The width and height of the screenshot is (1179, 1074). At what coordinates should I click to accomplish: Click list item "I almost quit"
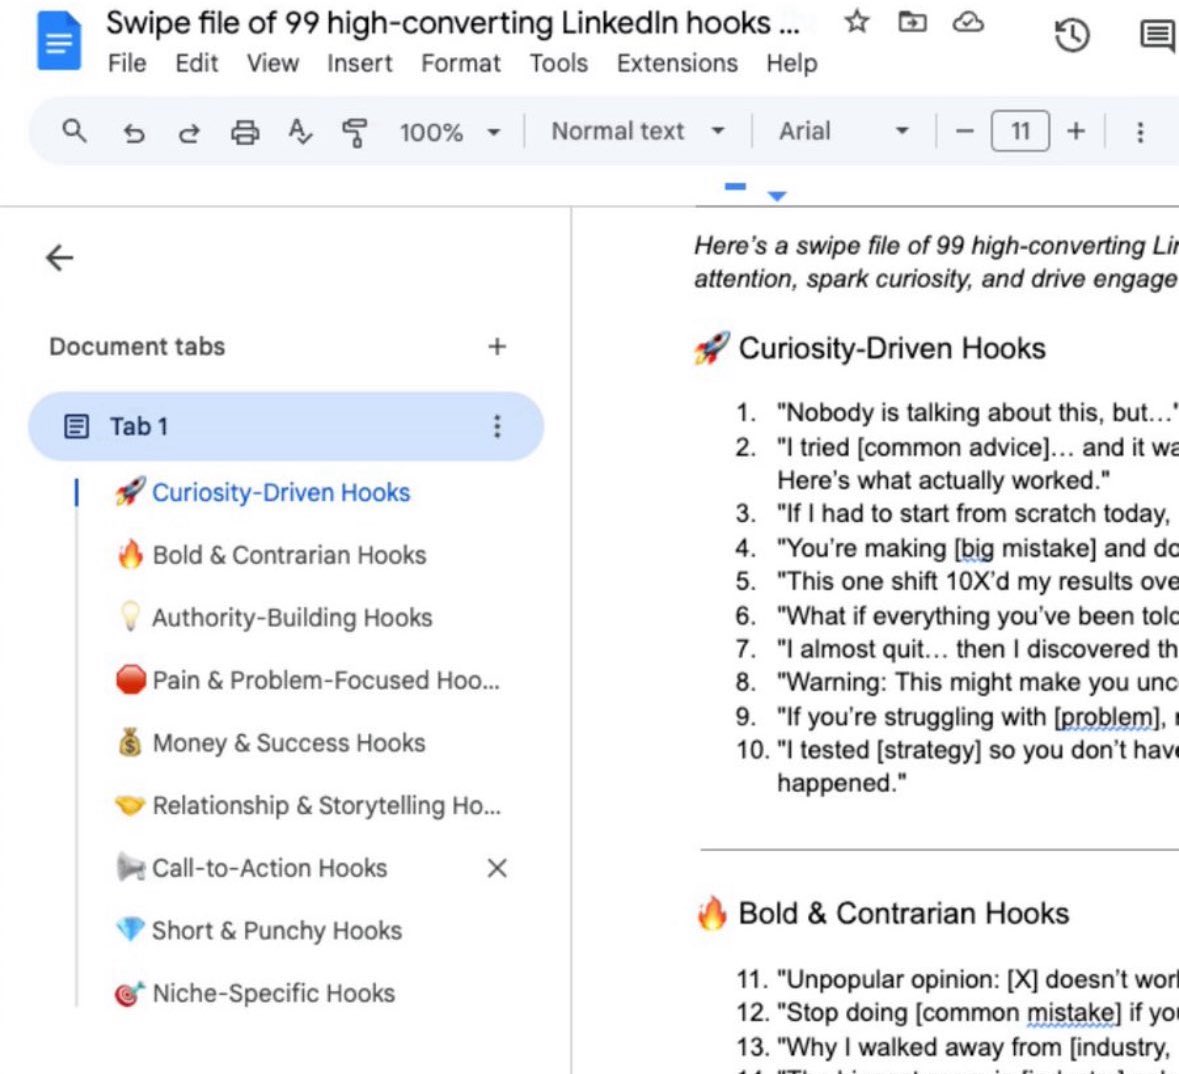tap(977, 648)
